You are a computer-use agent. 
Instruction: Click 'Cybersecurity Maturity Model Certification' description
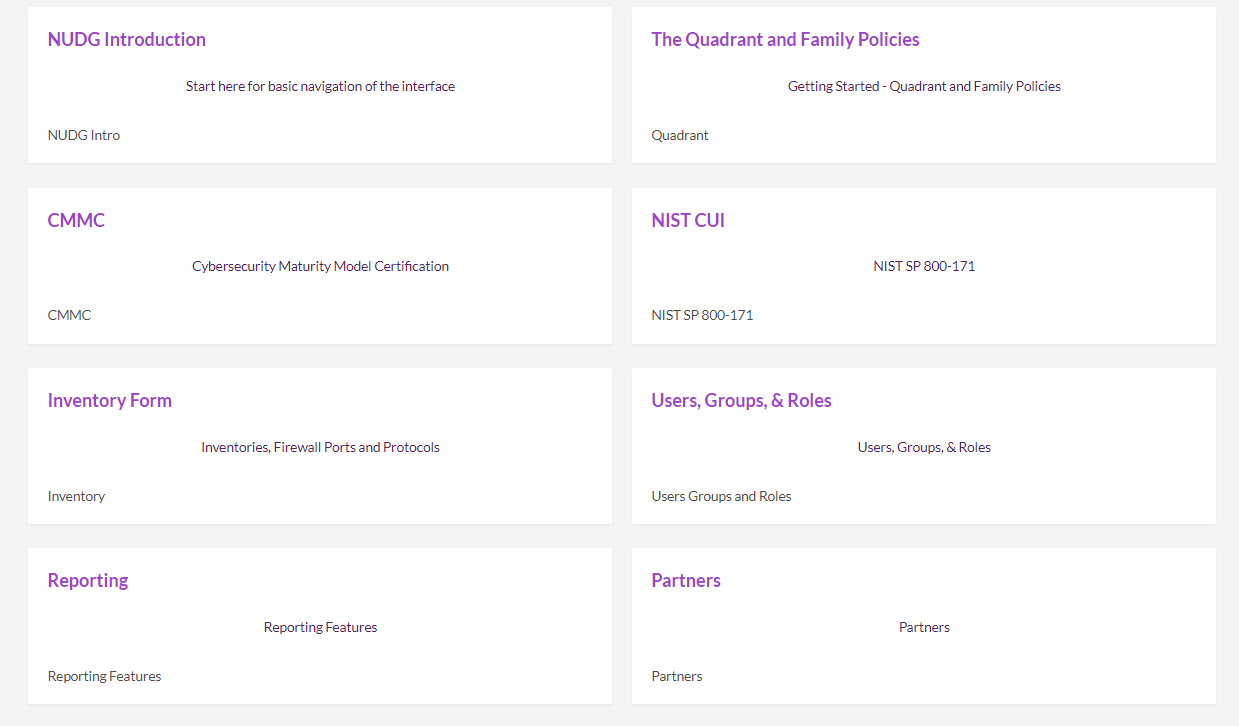320,266
